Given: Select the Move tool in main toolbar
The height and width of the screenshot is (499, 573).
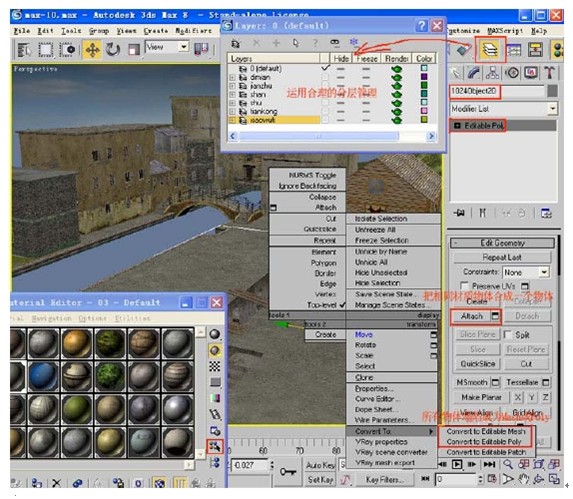Looking at the screenshot, I should (92, 49).
